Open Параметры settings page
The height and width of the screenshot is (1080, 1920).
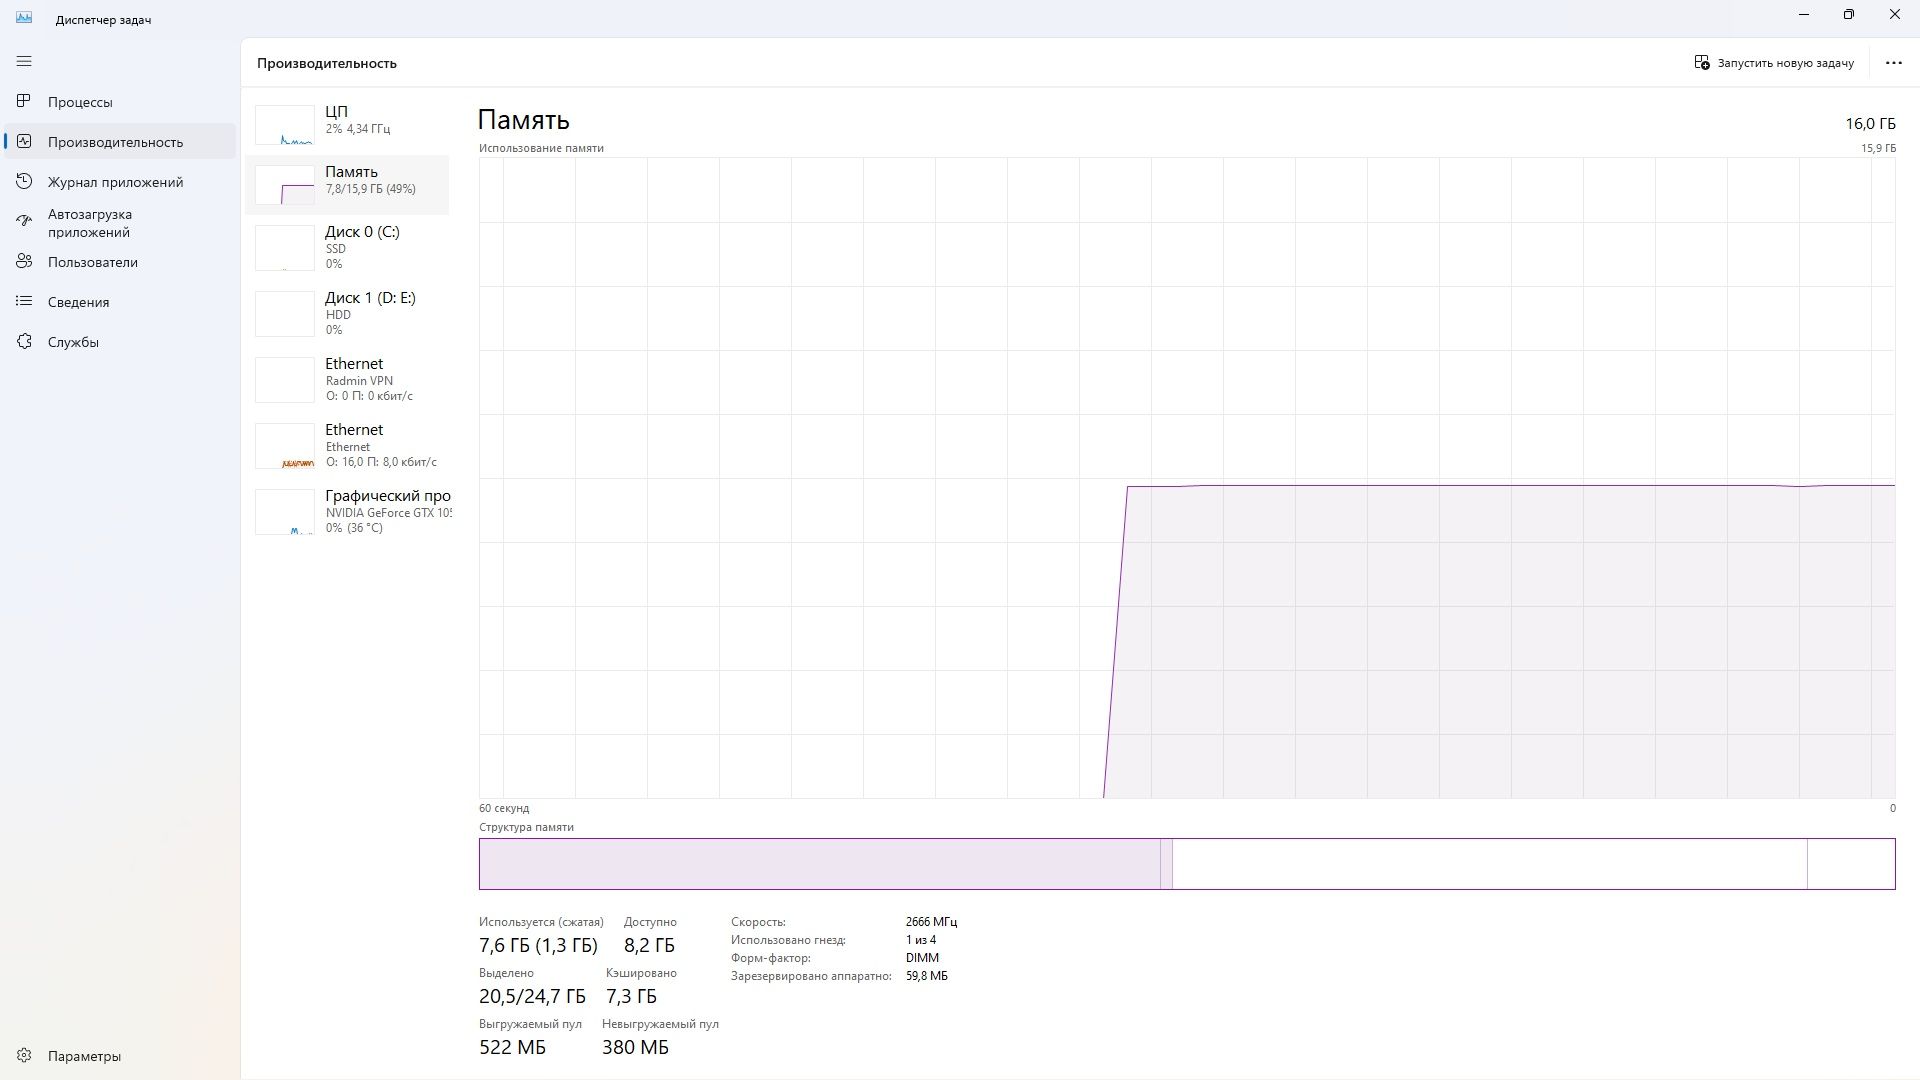pyautogui.click(x=120, y=1056)
